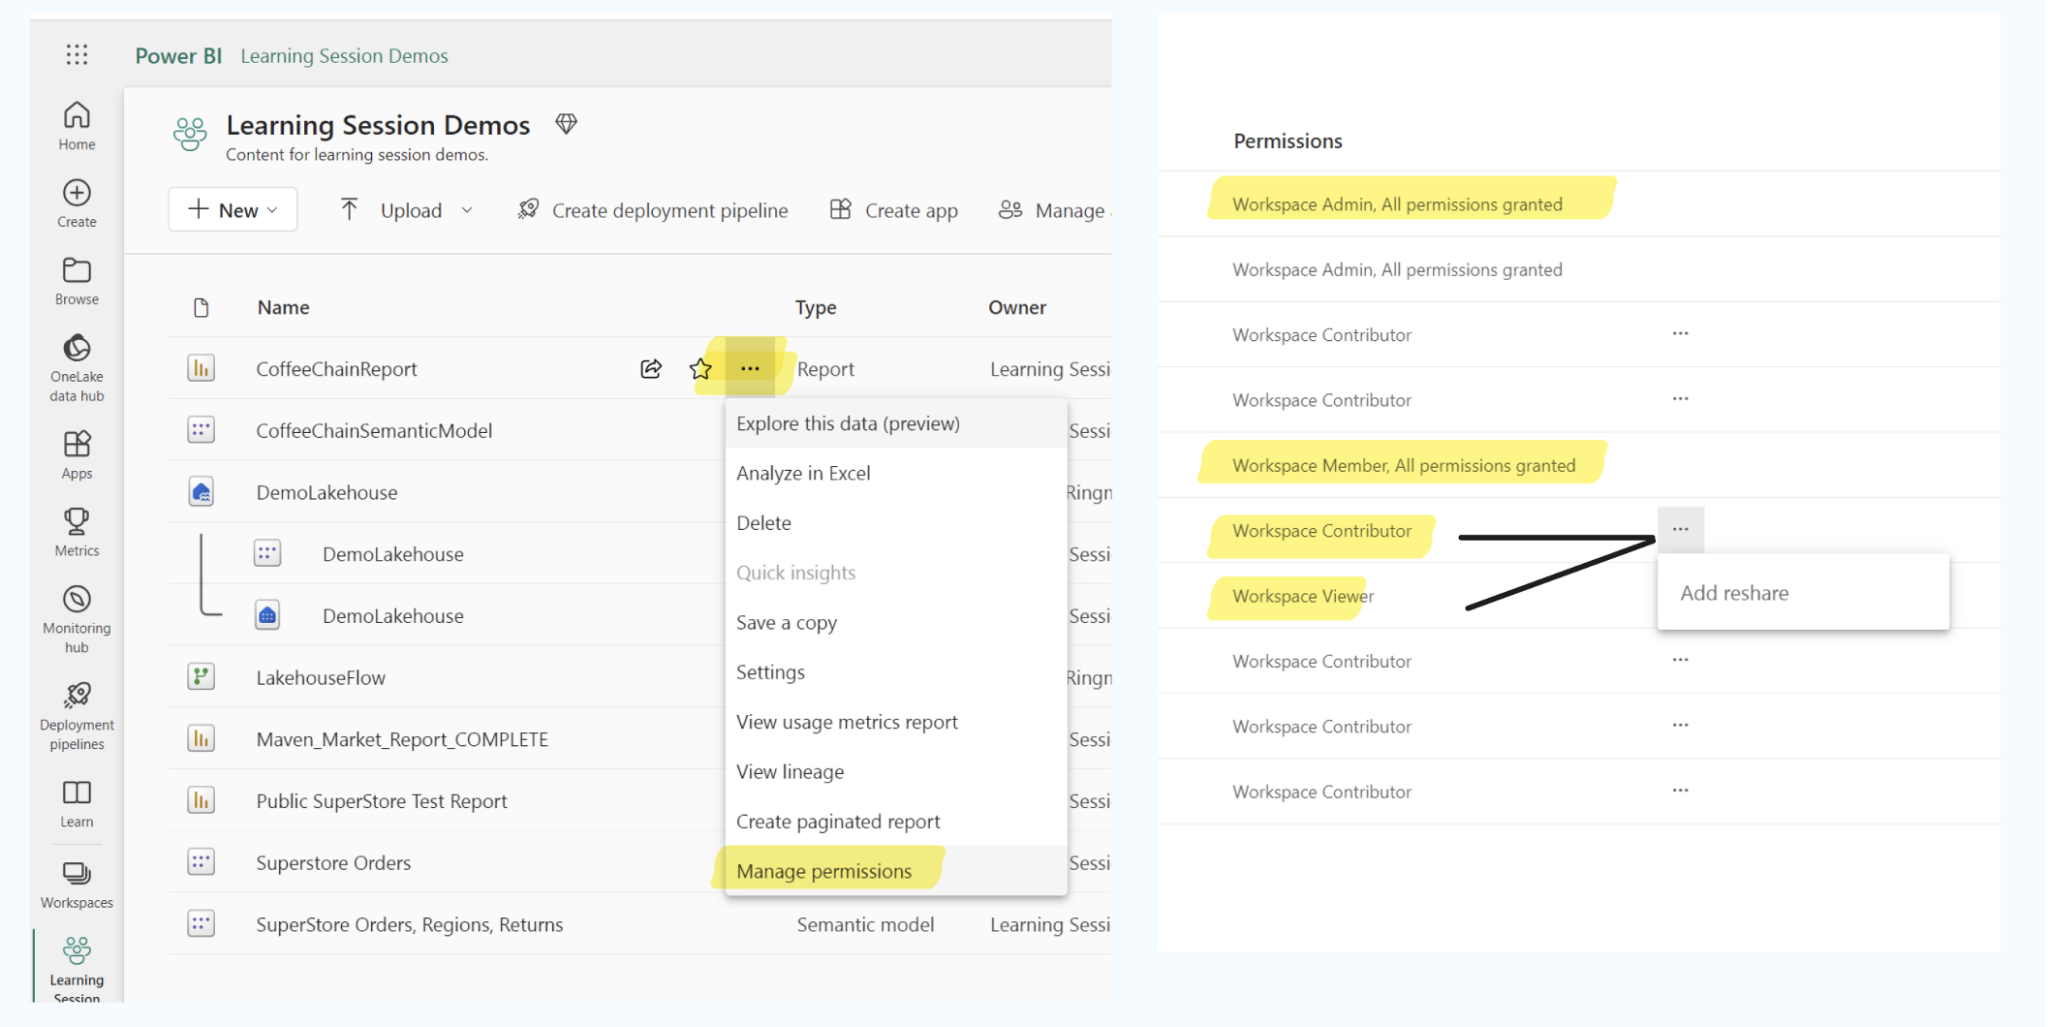The width and height of the screenshot is (2048, 1027).
Task: Favorite CoffeeChainReport using the star
Action: point(700,368)
